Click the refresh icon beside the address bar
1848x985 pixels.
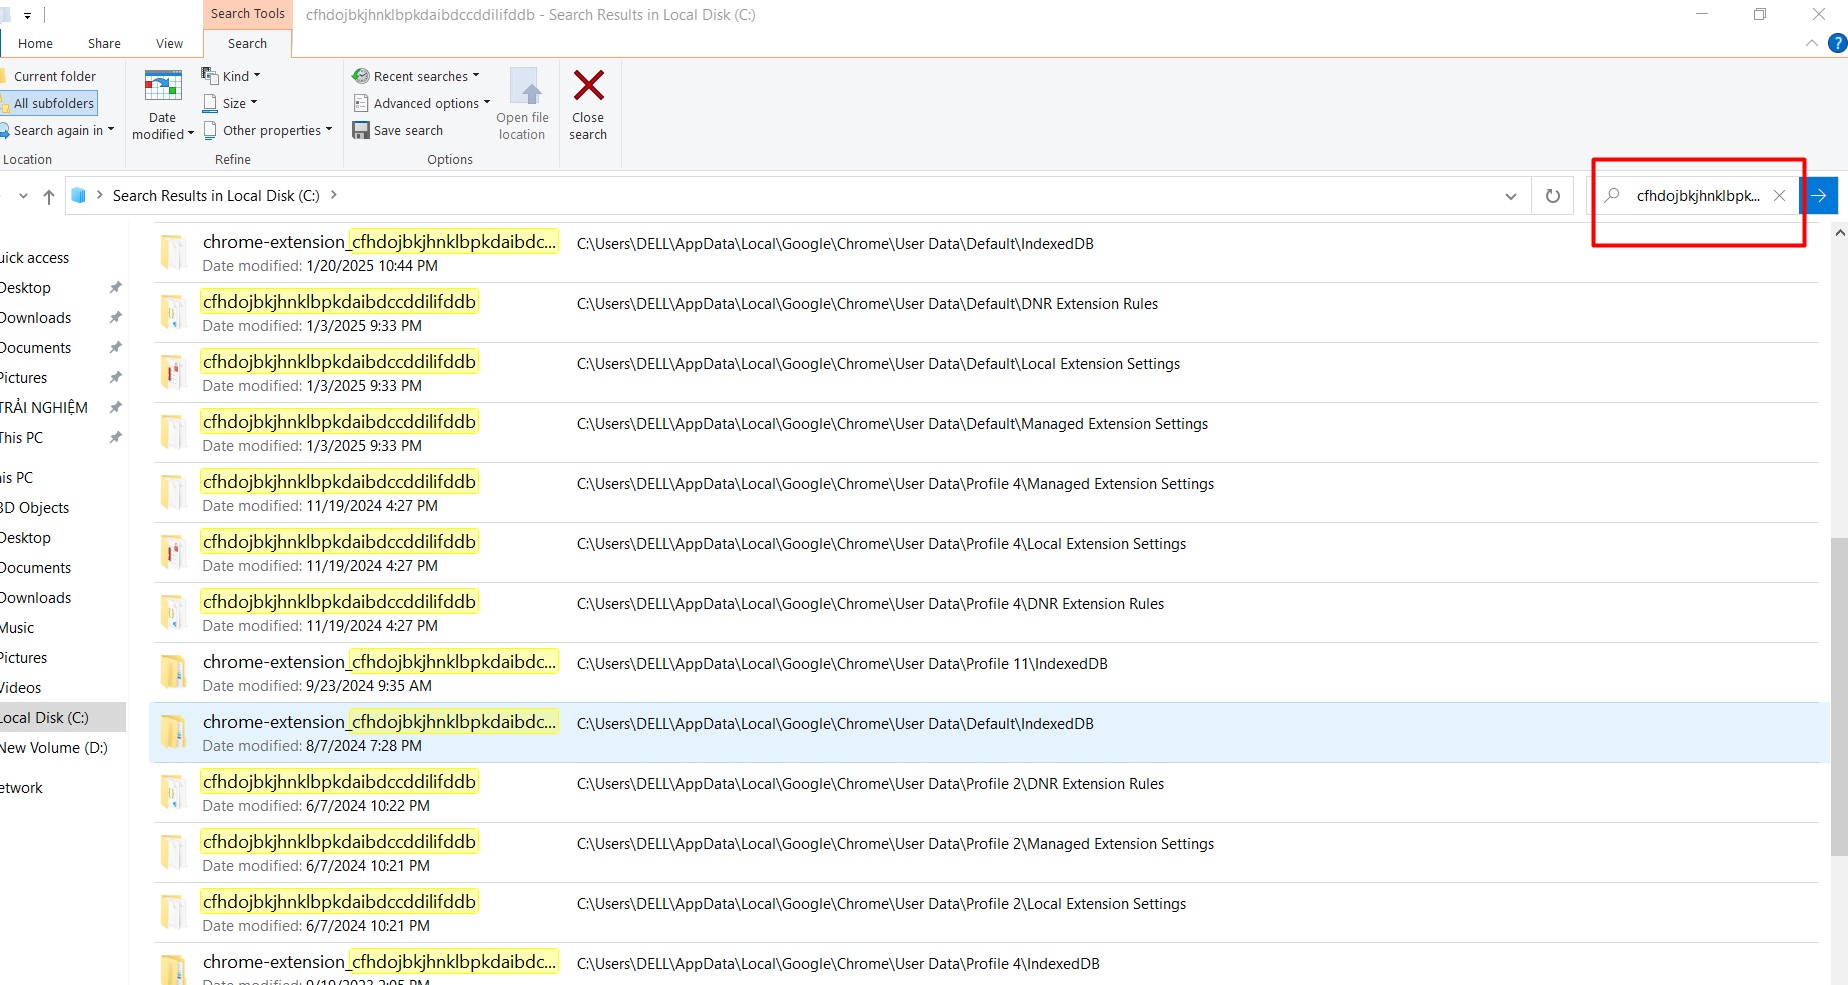coord(1552,196)
